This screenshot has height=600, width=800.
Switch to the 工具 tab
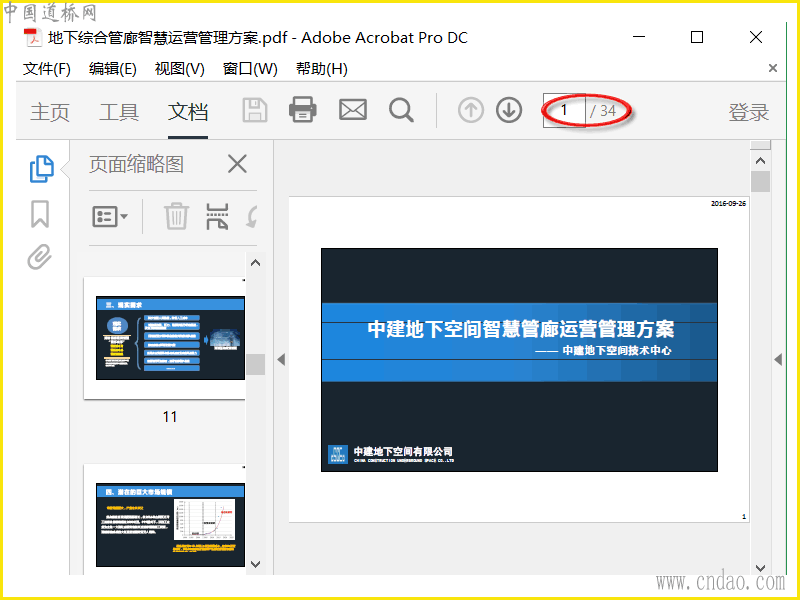119,112
